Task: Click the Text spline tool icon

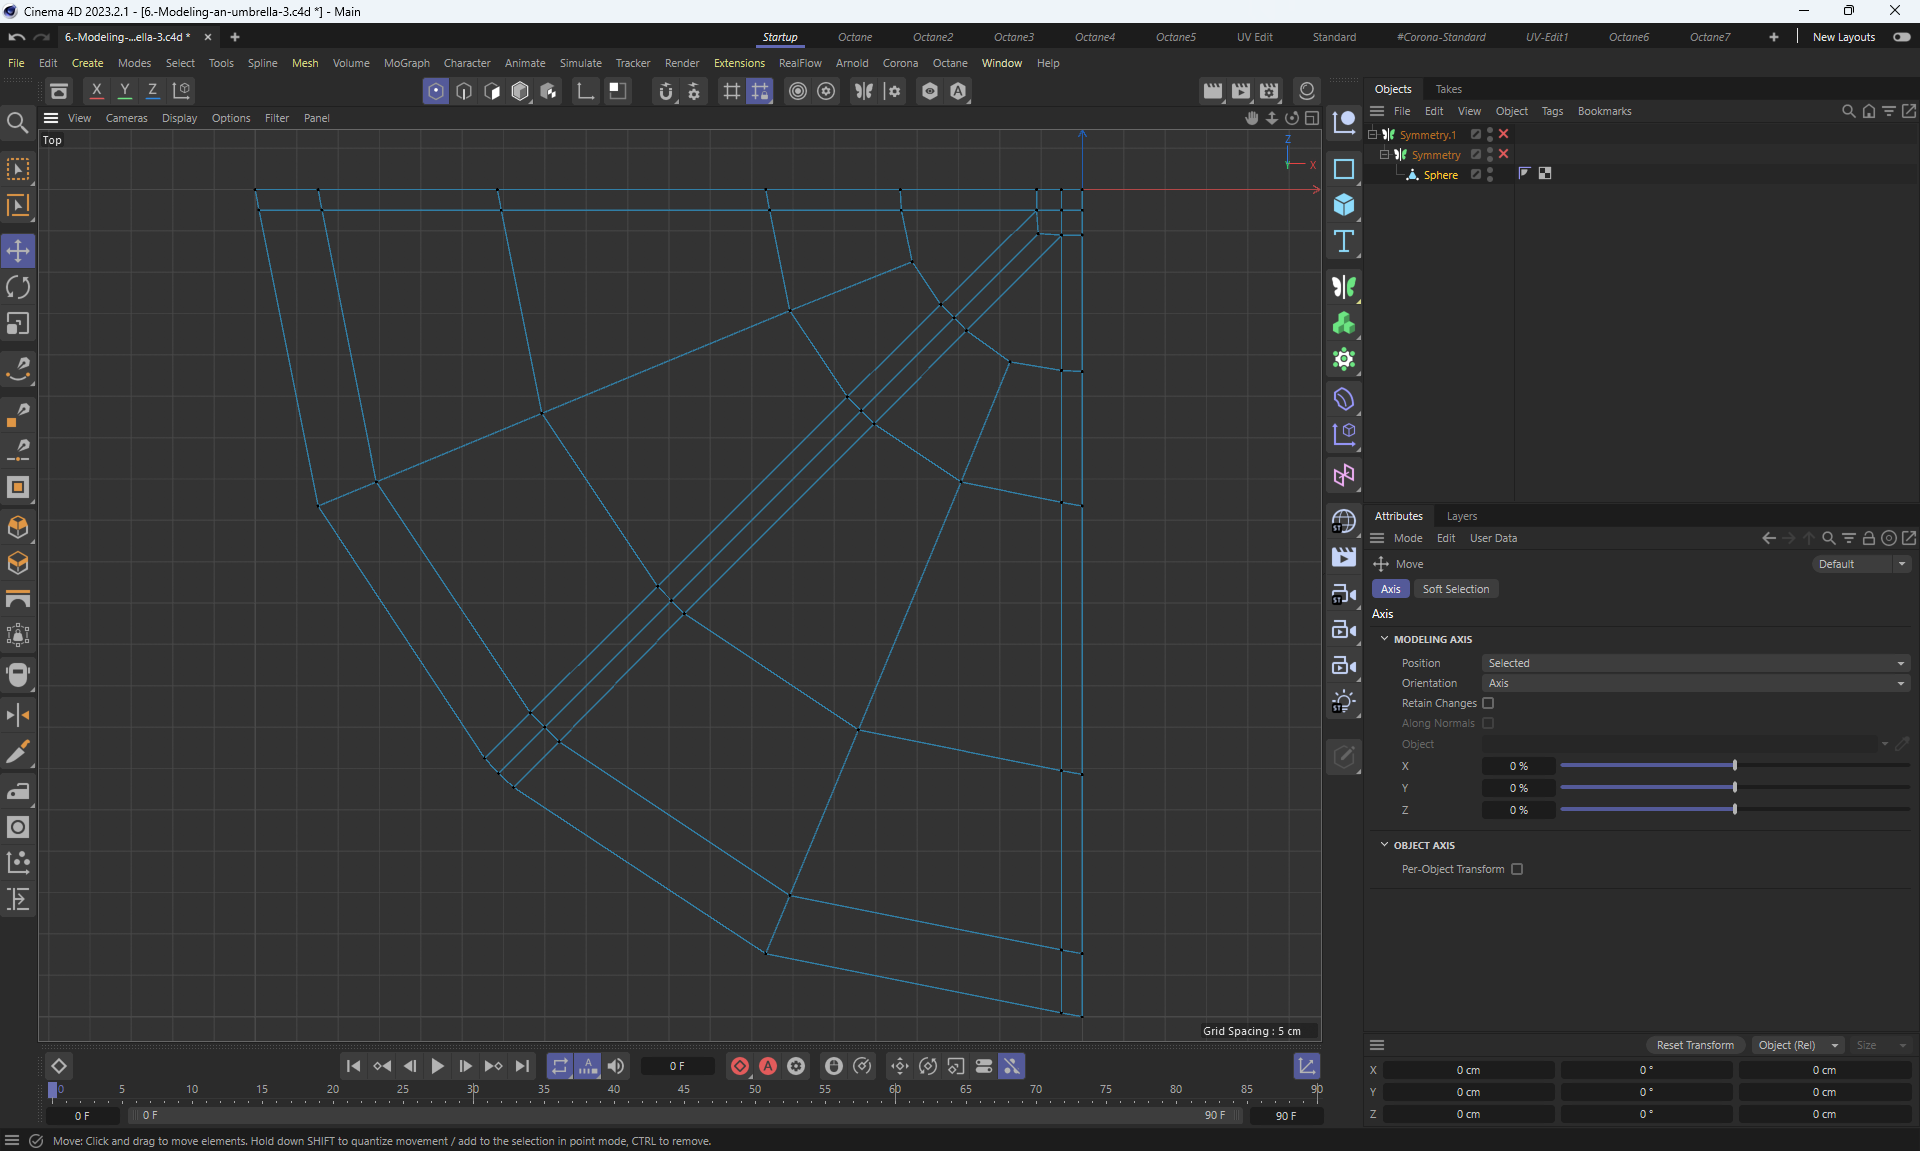Action: (1344, 241)
